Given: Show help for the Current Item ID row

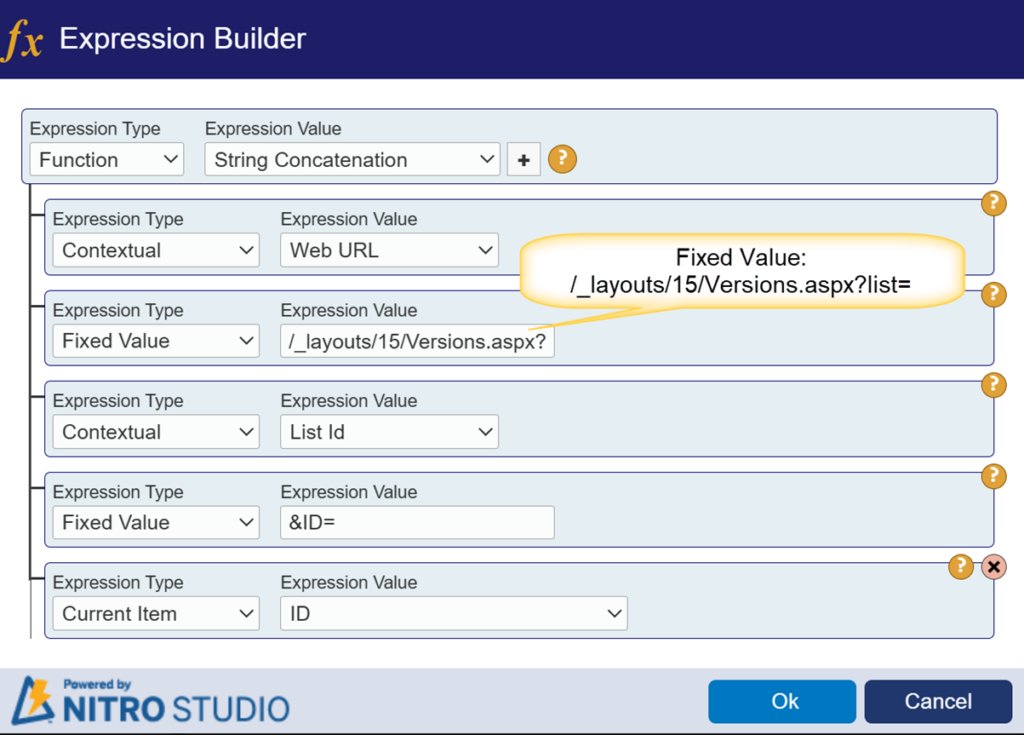Looking at the screenshot, I should click(x=961, y=566).
